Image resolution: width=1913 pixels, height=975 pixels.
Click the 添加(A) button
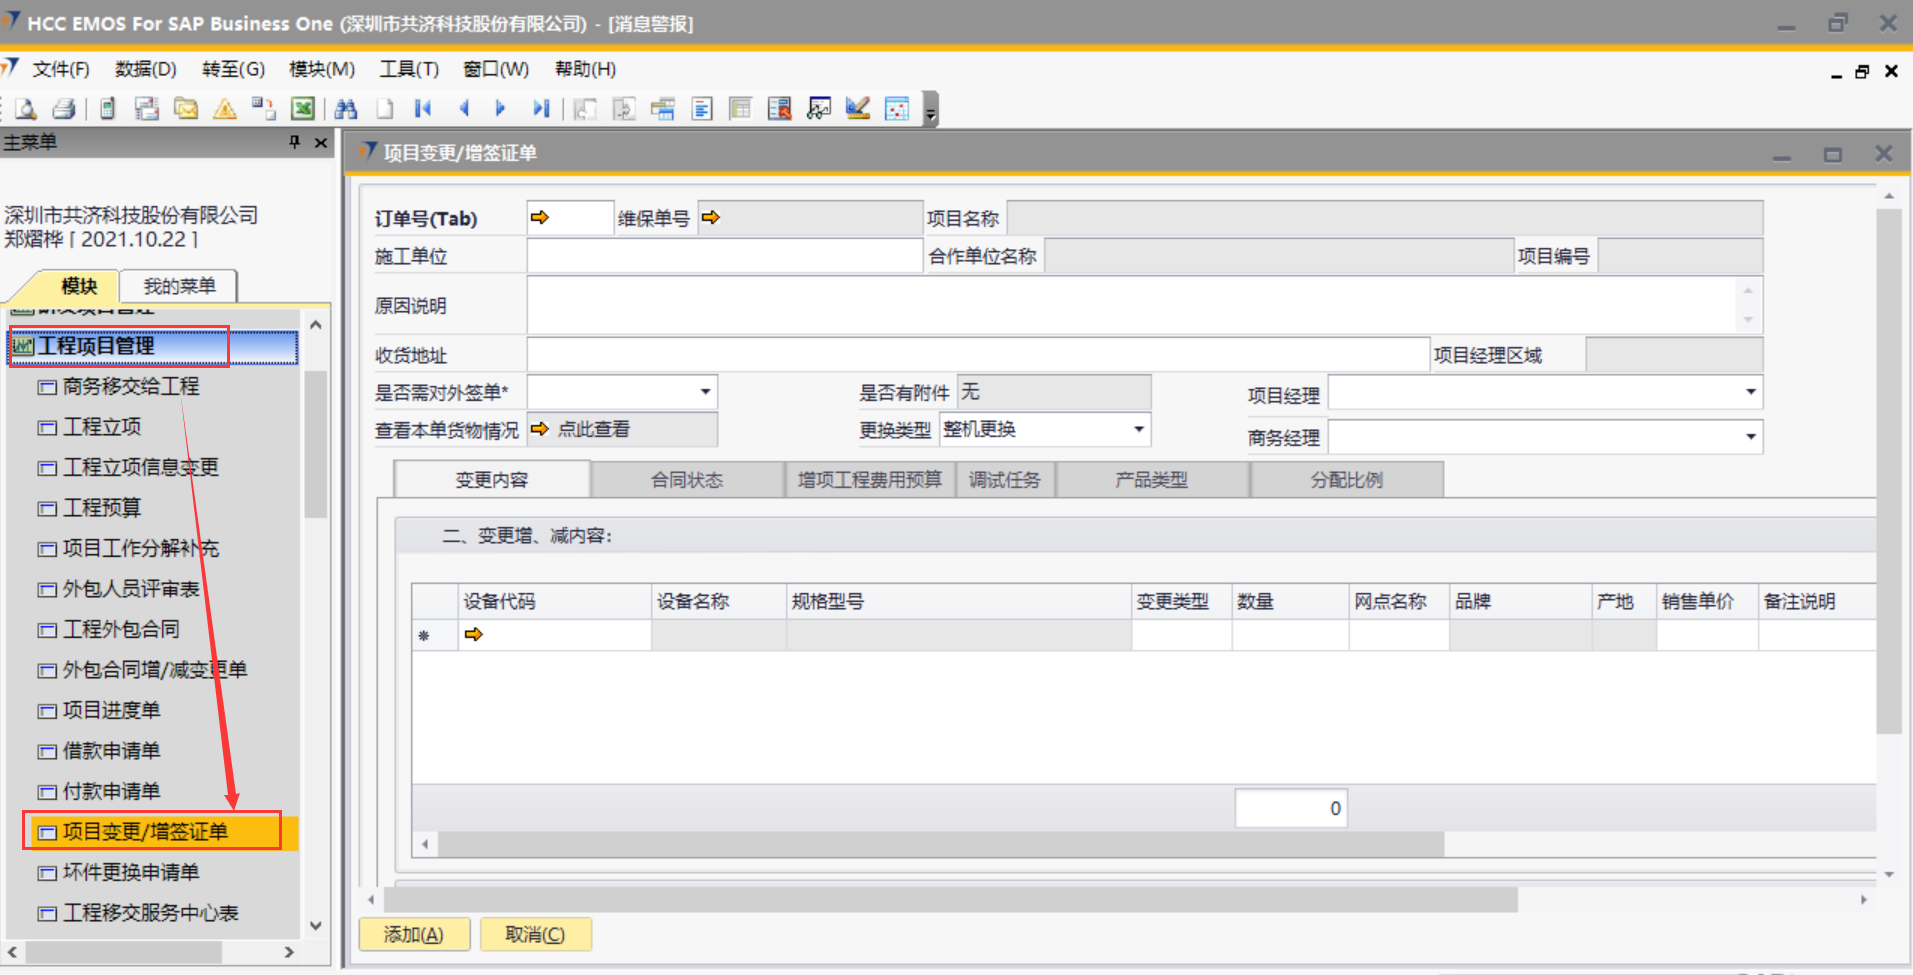point(413,934)
